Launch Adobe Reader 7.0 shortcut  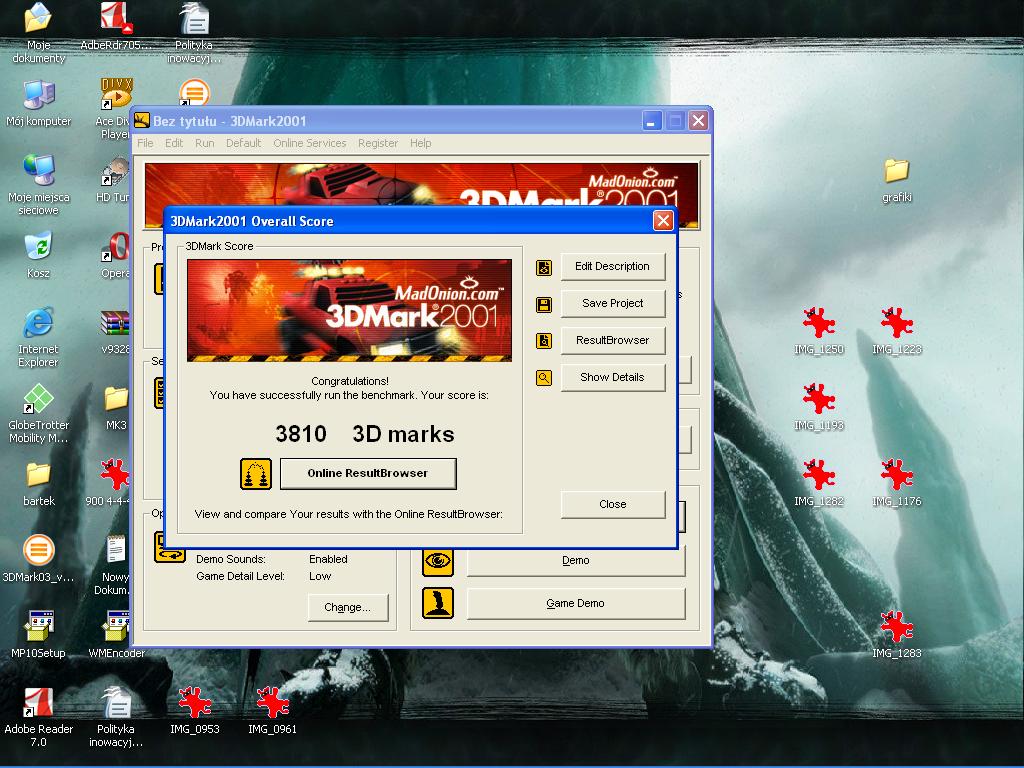pyautogui.click(x=39, y=717)
